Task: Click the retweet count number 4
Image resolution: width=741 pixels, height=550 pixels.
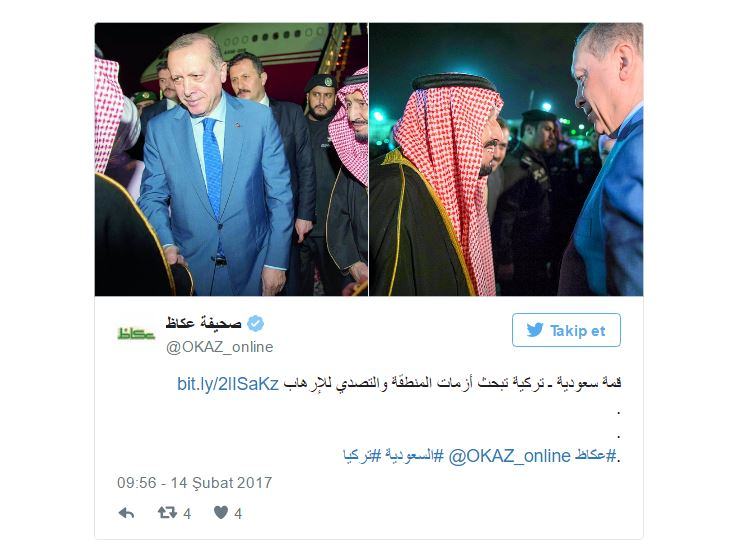Action: [187, 514]
